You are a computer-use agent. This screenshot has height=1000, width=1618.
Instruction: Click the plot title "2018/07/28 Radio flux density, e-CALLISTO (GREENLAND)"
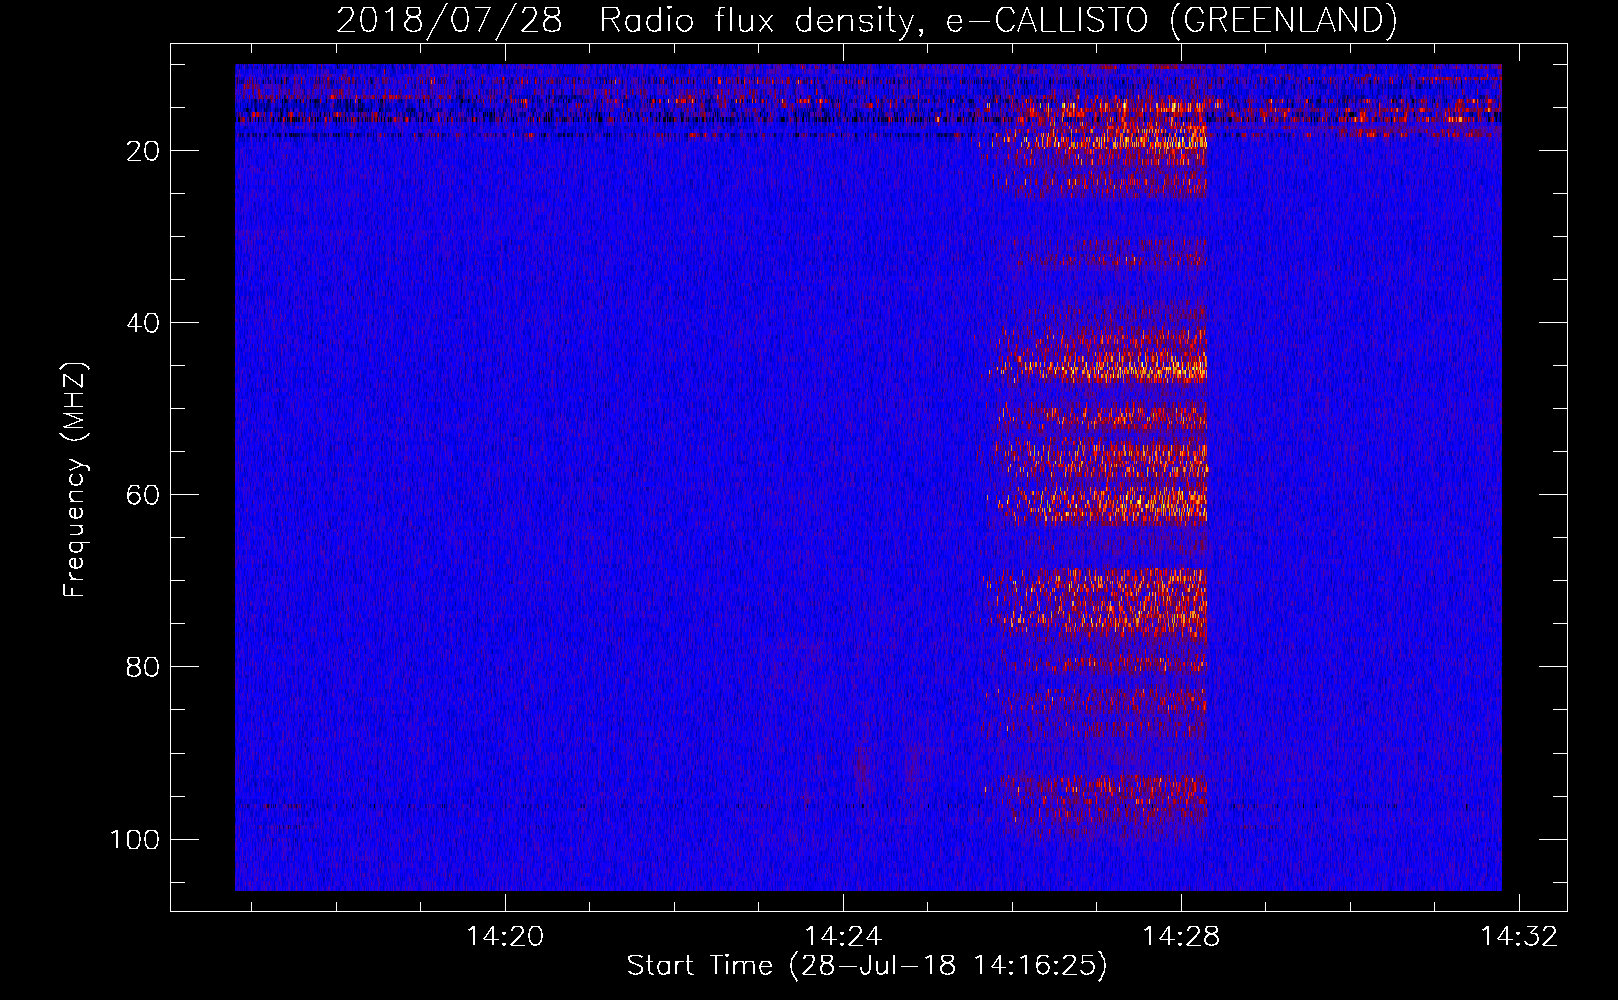pyautogui.click(x=866, y=20)
